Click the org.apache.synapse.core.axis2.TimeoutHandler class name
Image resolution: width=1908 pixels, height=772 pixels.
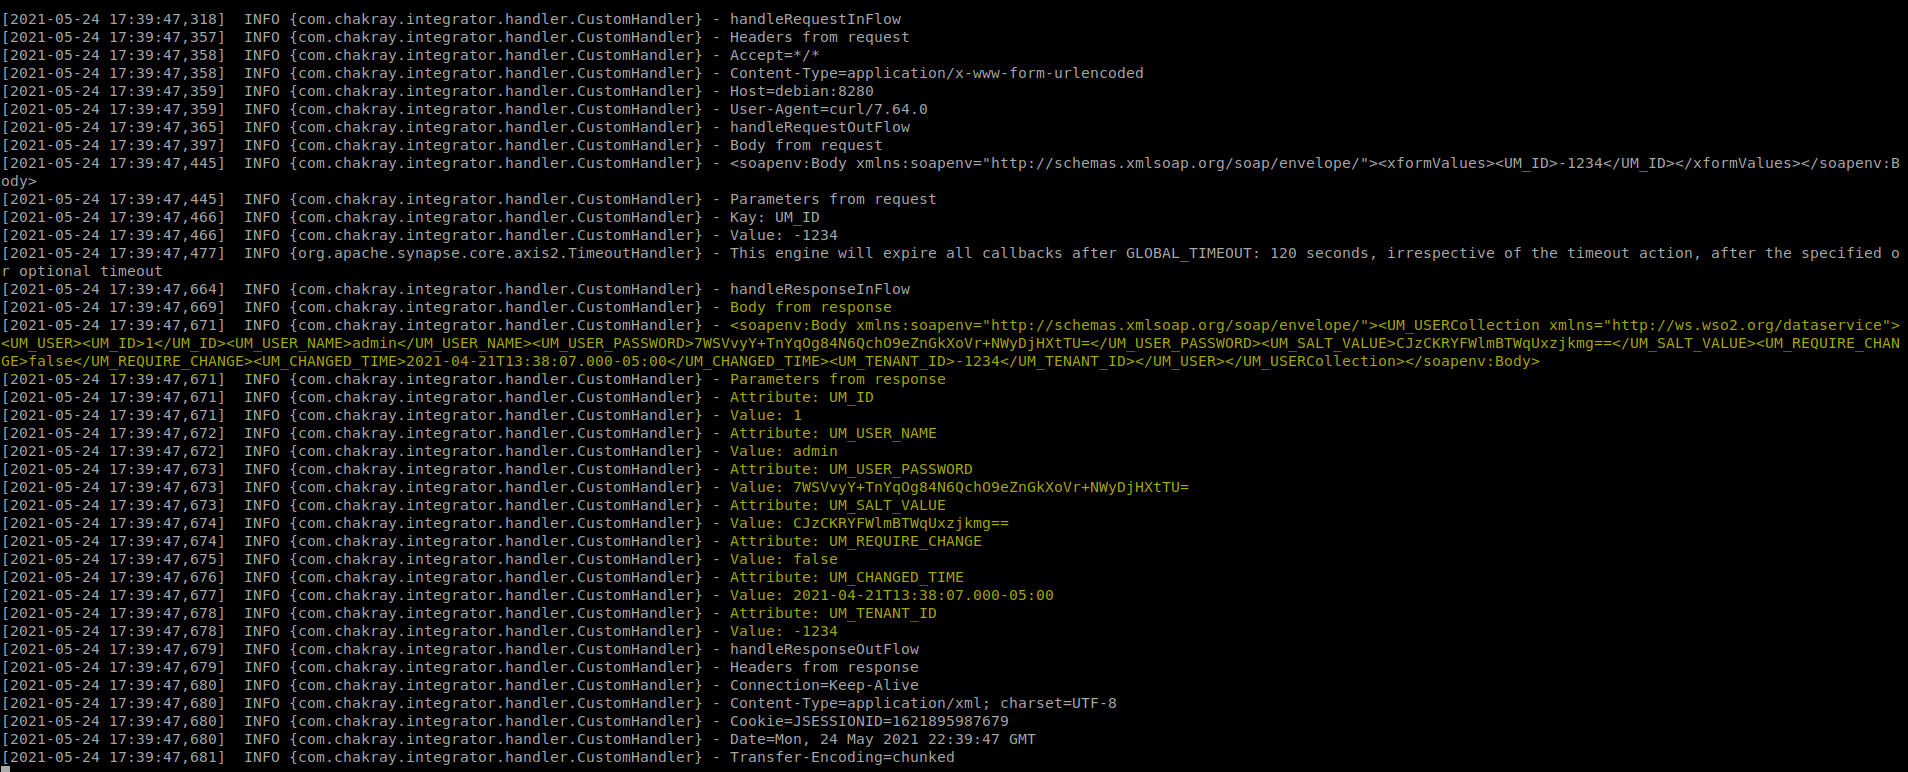[500, 253]
